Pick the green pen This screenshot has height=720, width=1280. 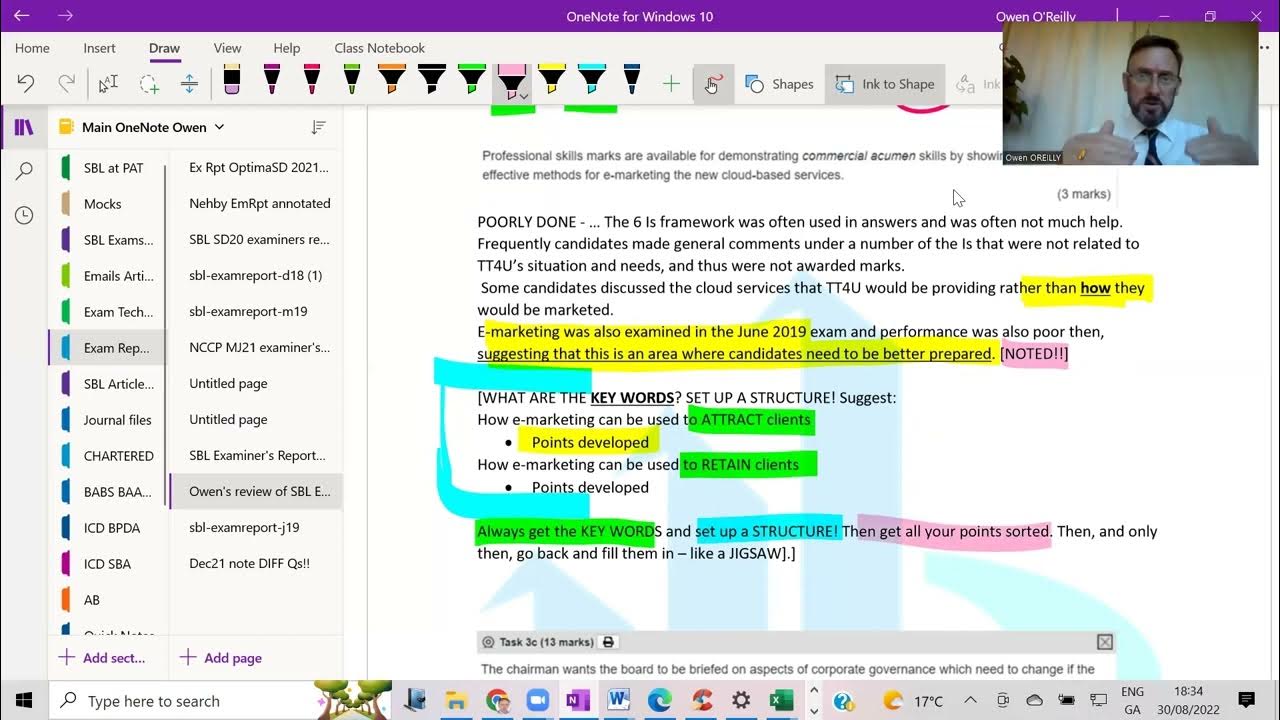point(352,80)
